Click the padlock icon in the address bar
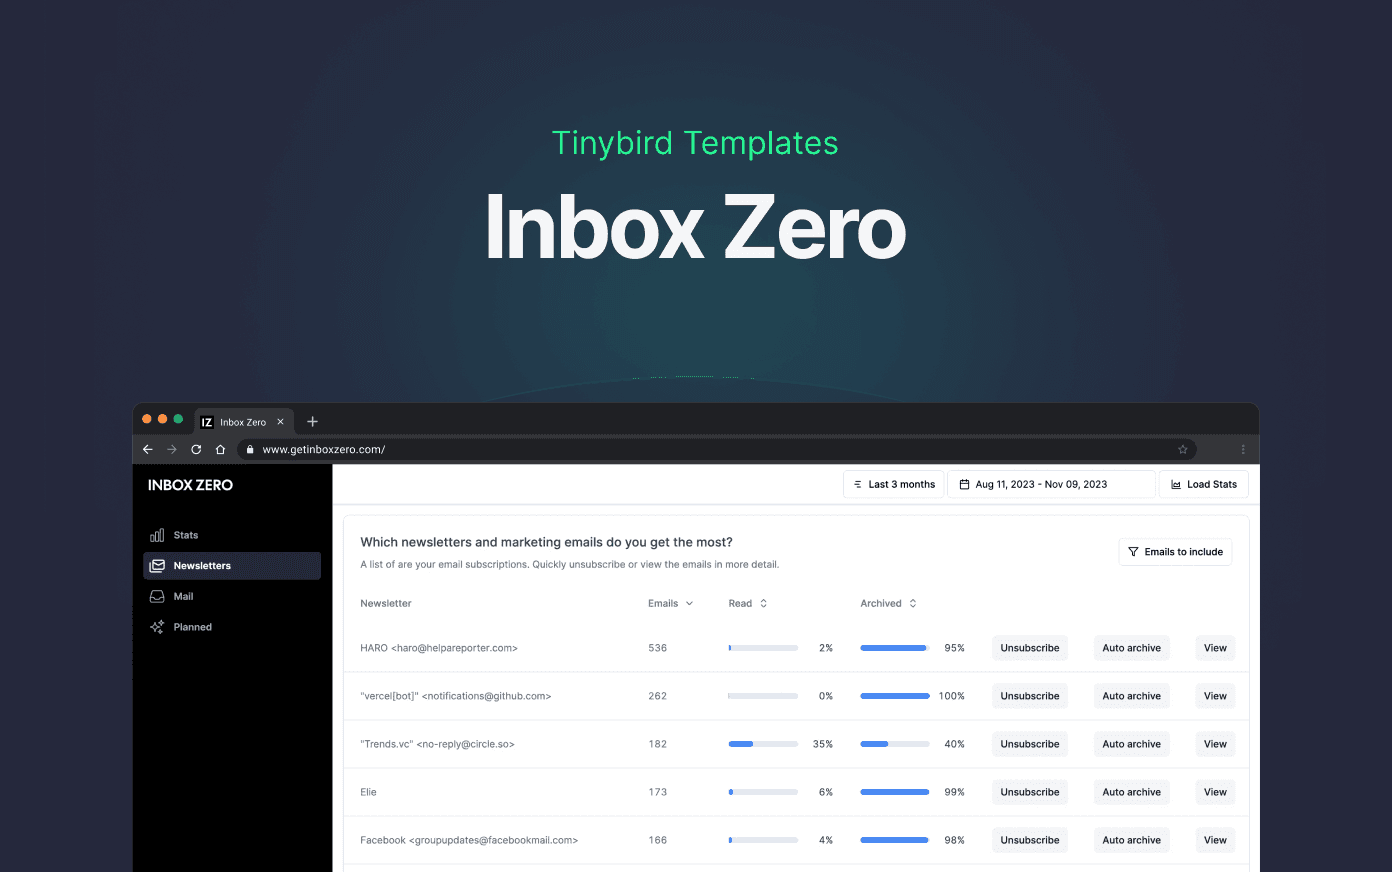 [250, 450]
